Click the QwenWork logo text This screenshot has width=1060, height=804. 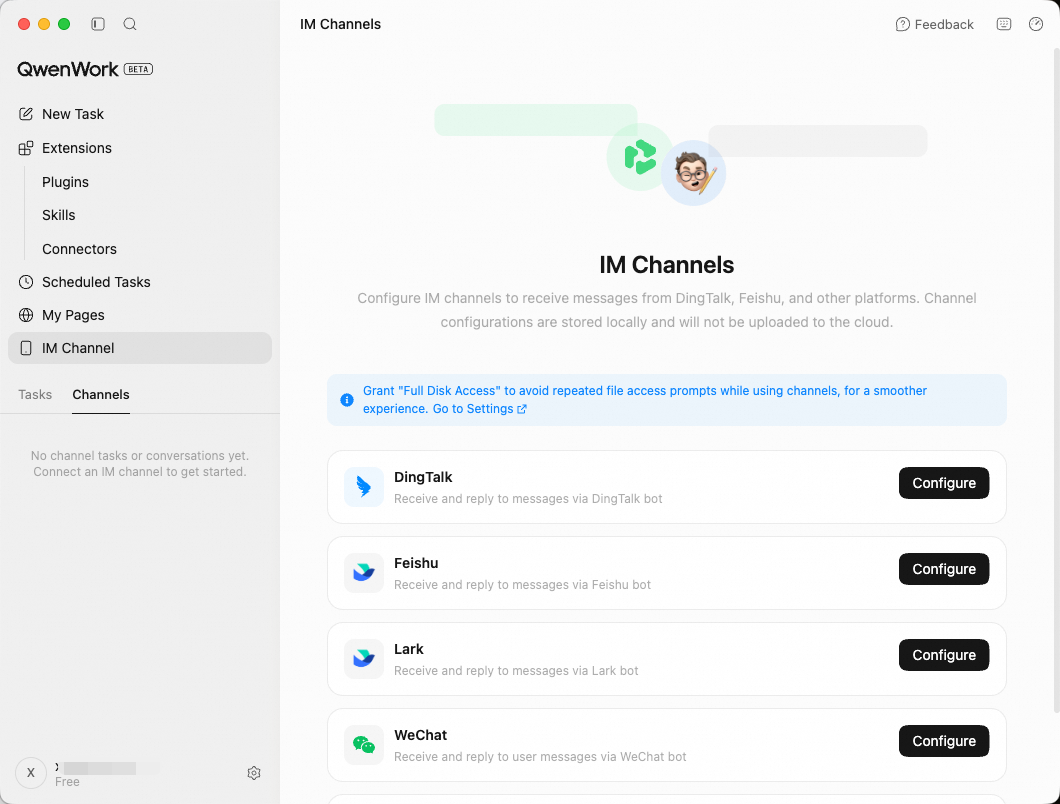click(68, 69)
